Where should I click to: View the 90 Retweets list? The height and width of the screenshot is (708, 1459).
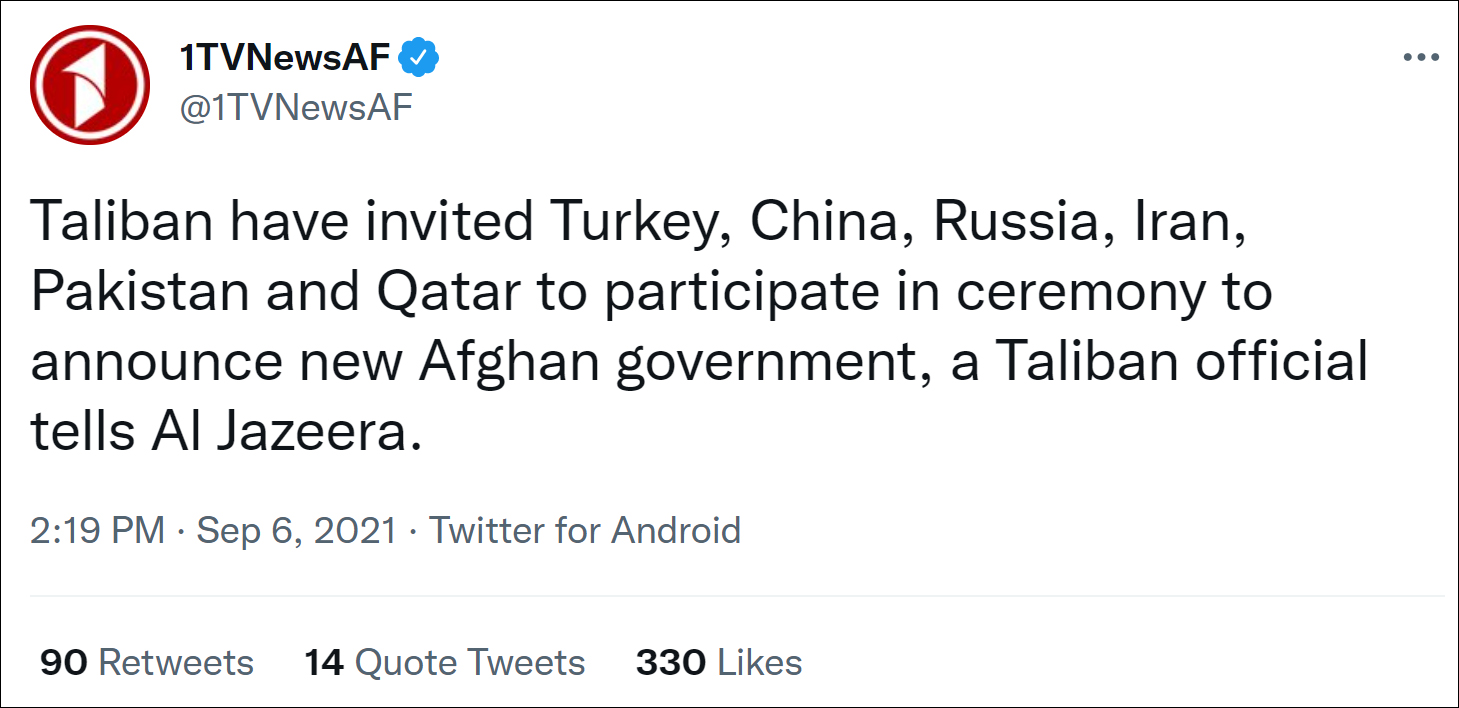click(x=147, y=662)
